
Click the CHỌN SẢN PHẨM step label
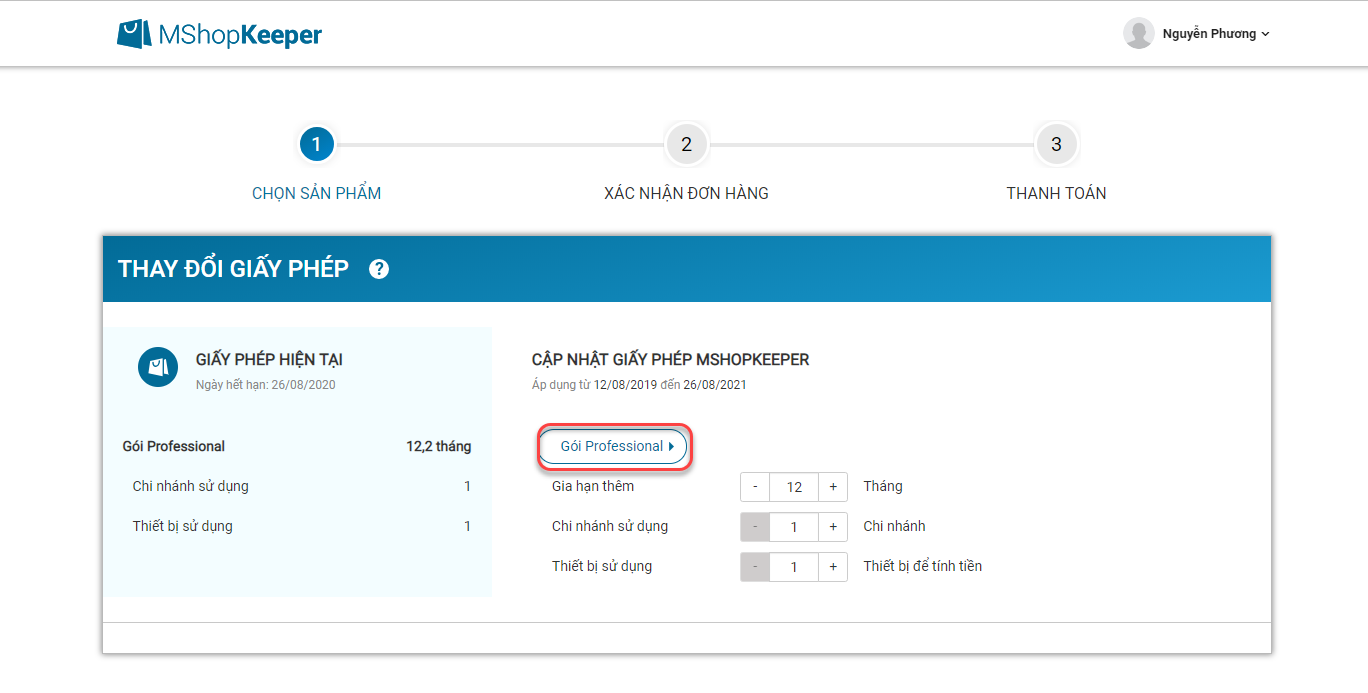pos(316,194)
